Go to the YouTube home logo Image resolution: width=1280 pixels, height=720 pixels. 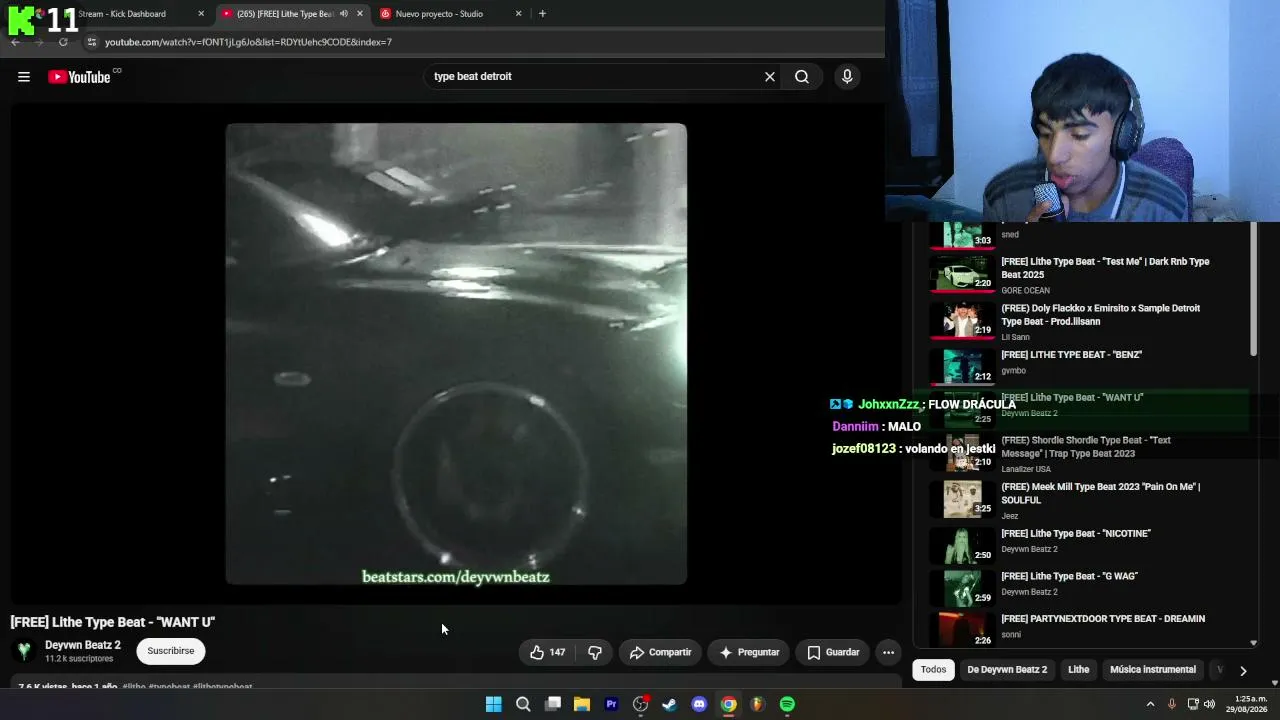tap(79, 77)
